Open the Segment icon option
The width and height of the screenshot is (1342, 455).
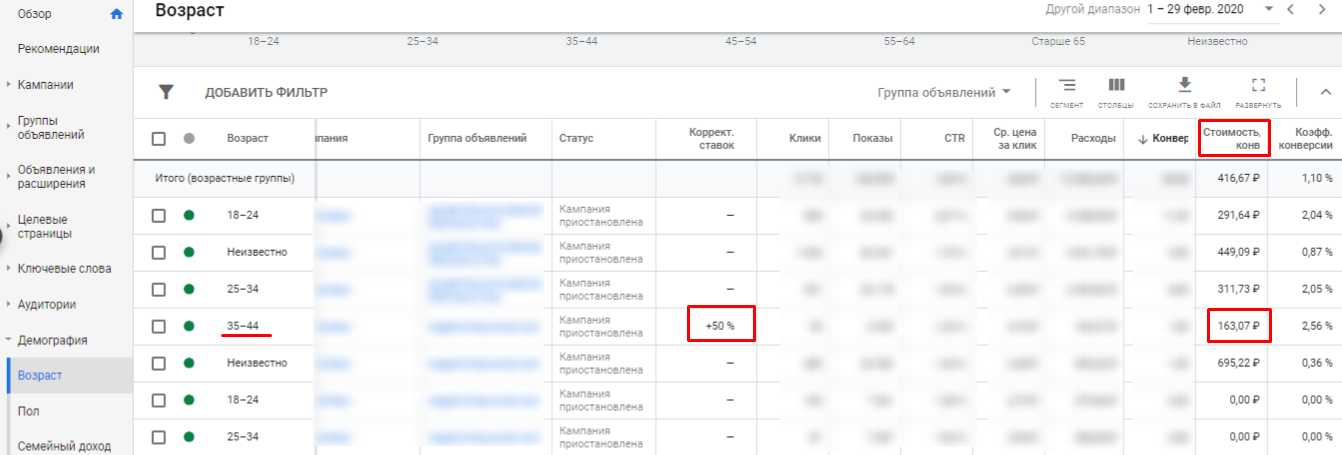click(x=1067, y=87)
